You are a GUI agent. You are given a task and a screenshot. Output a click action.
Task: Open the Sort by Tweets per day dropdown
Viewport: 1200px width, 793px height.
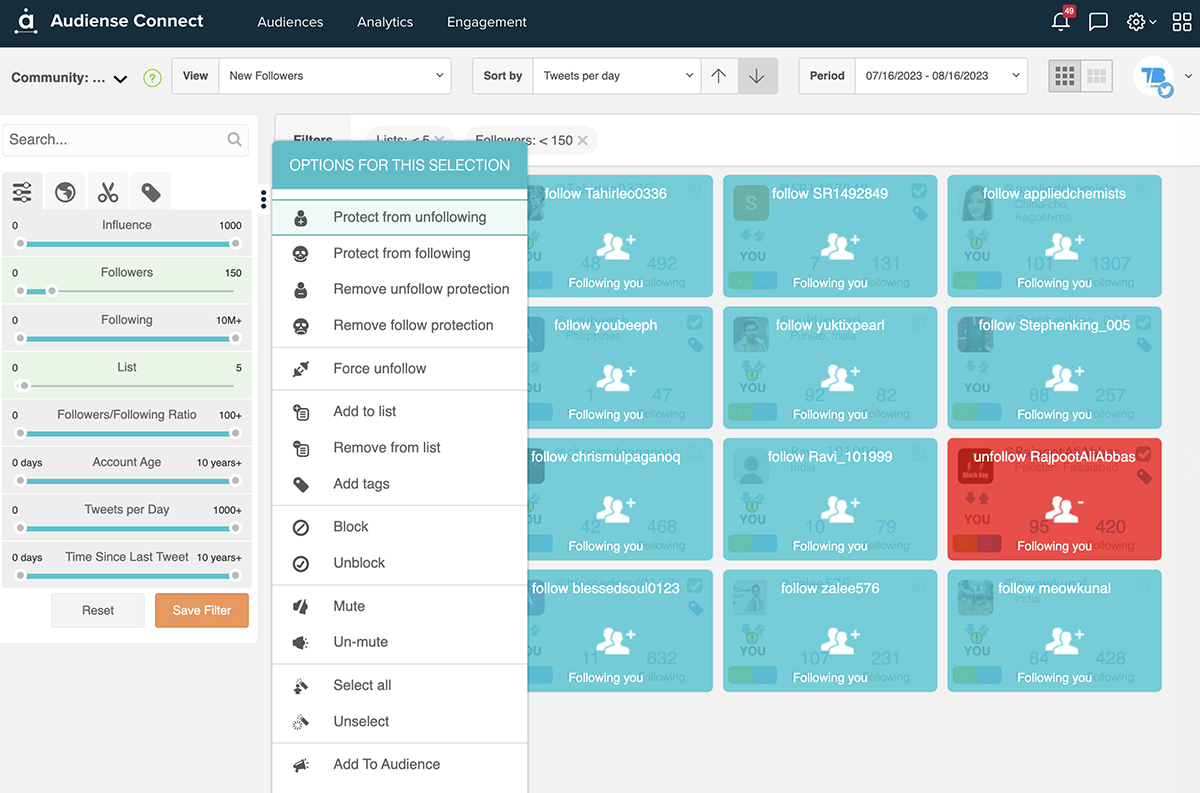[x=616, y=76]
